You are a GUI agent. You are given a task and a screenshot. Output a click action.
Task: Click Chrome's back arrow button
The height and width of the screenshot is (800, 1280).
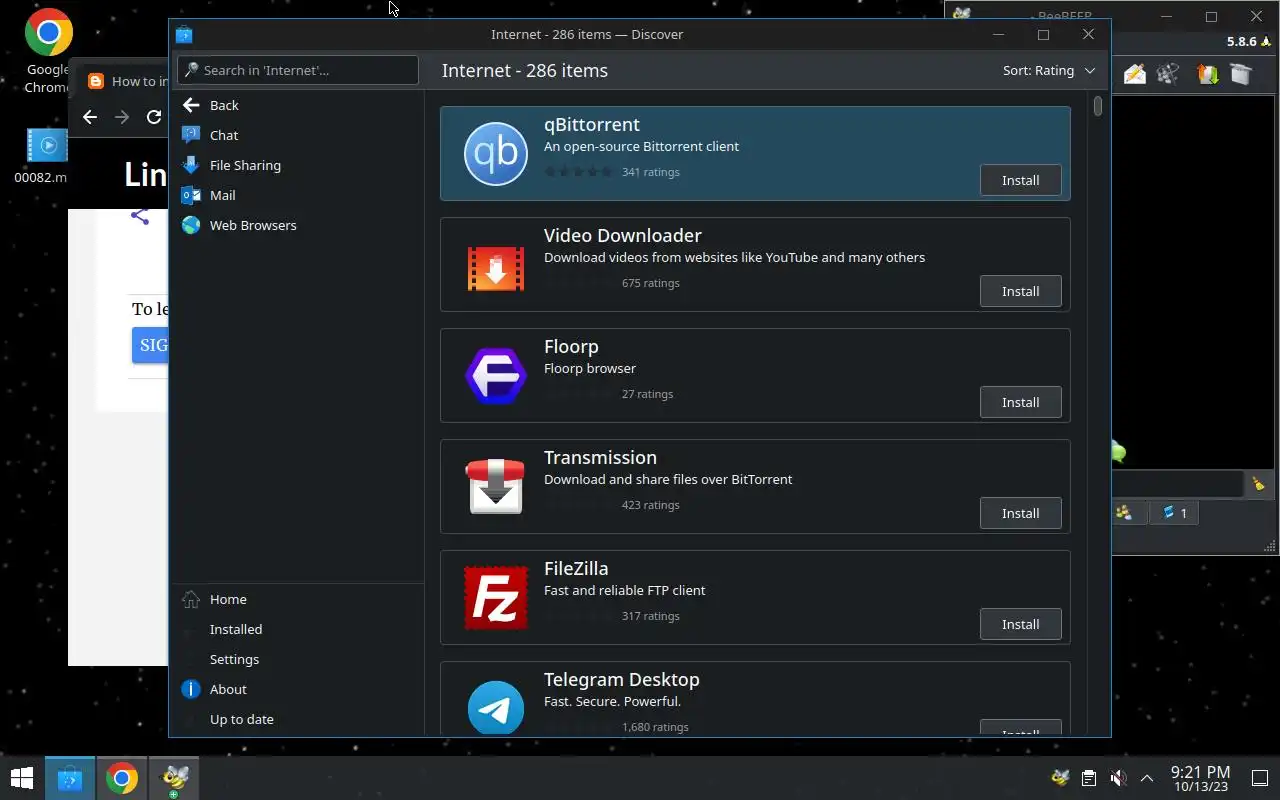pyautogui.click(x=90, y=117)
